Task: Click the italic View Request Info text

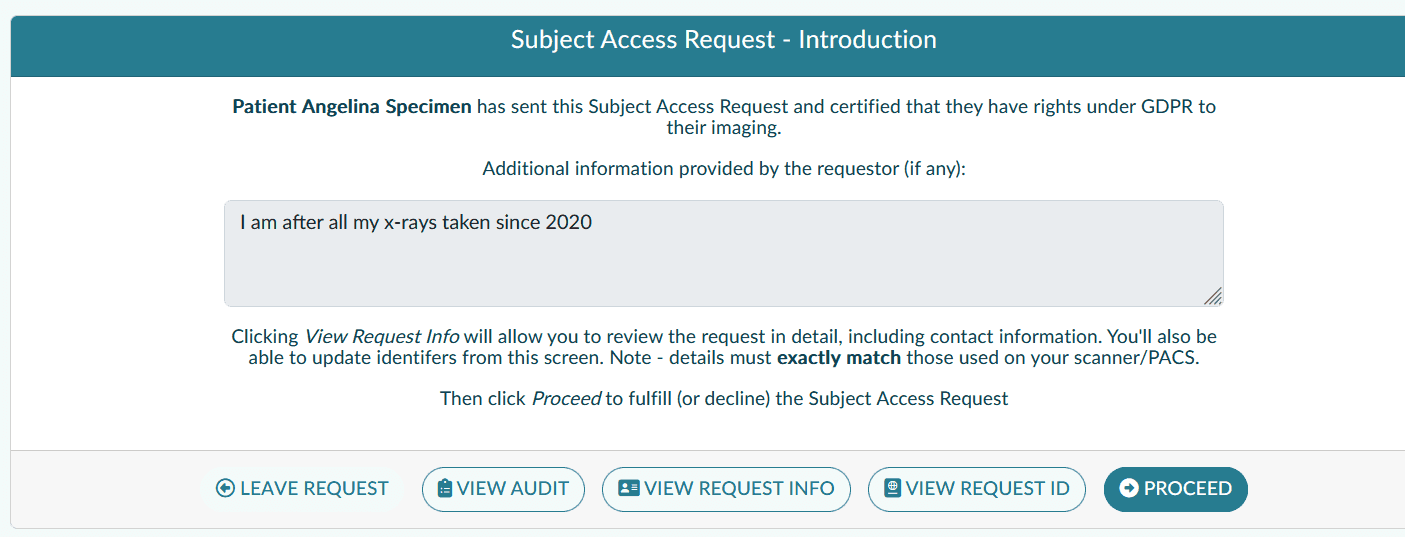Action: tap(381, 337)
